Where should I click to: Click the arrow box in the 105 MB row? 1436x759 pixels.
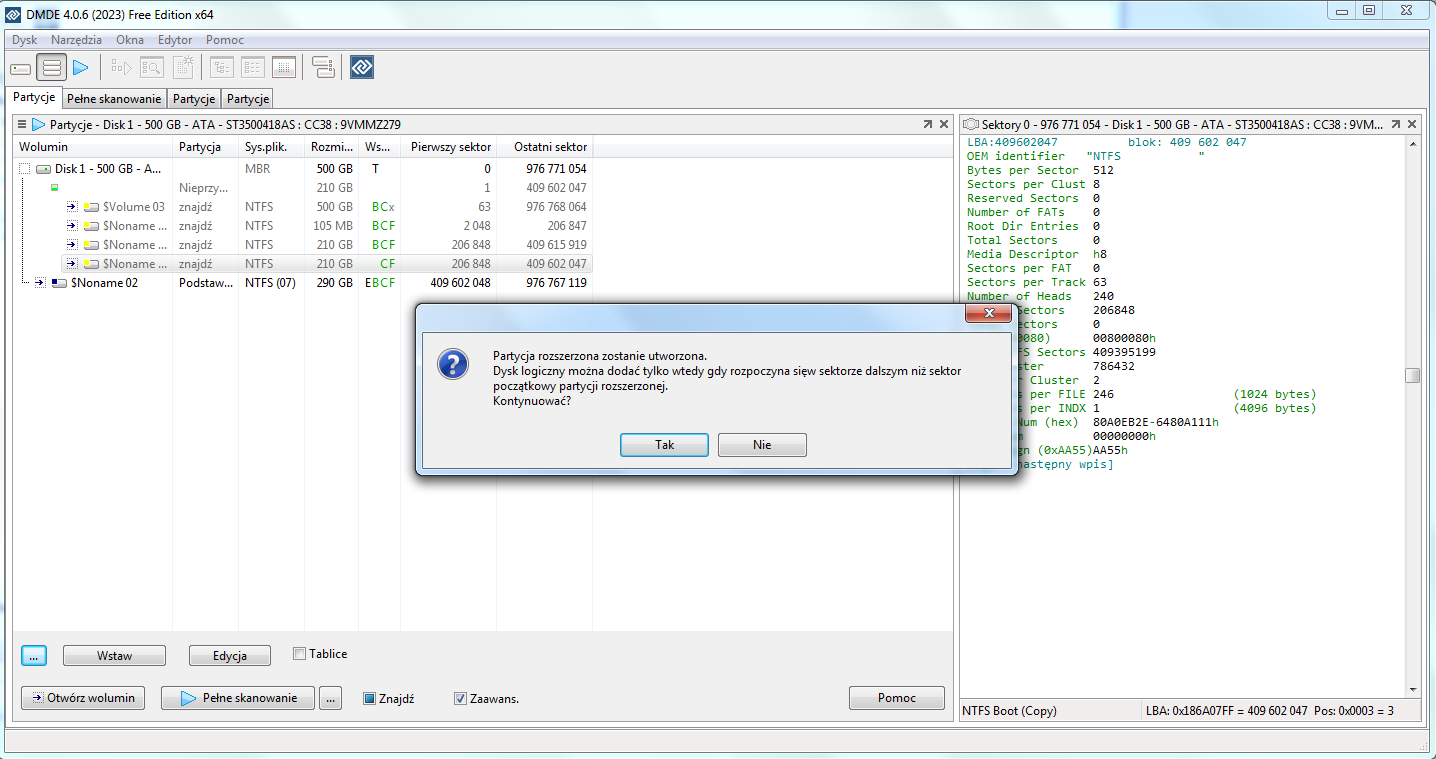pyautogui.click(x=72, y=226)
